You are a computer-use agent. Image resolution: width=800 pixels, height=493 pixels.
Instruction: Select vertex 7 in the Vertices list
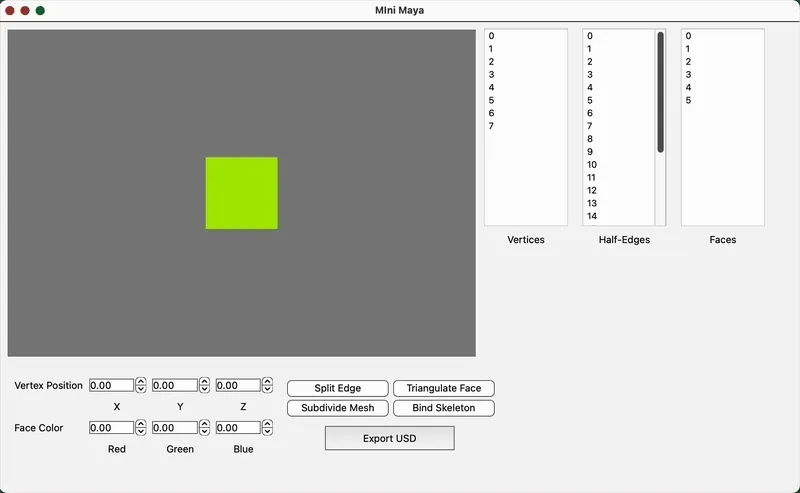pyautogui.click(x=492, y=126)
